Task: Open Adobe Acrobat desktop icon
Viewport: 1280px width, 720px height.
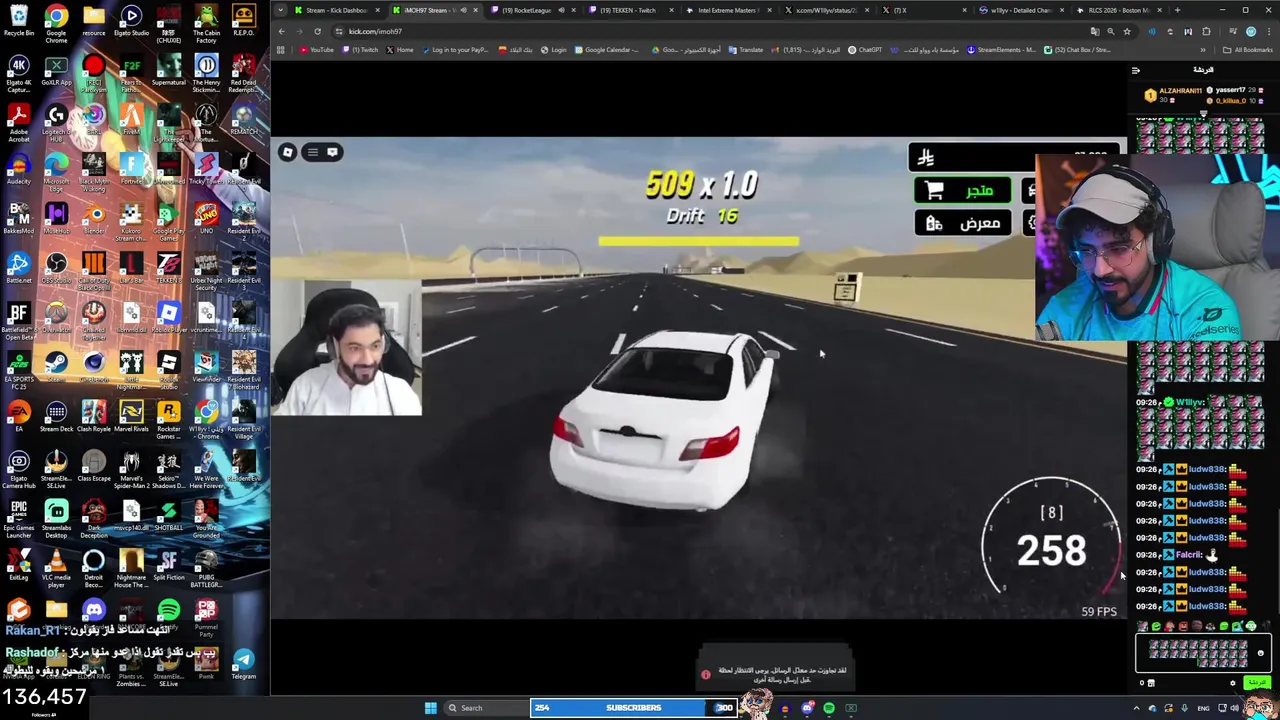Action: coord(19,124)
